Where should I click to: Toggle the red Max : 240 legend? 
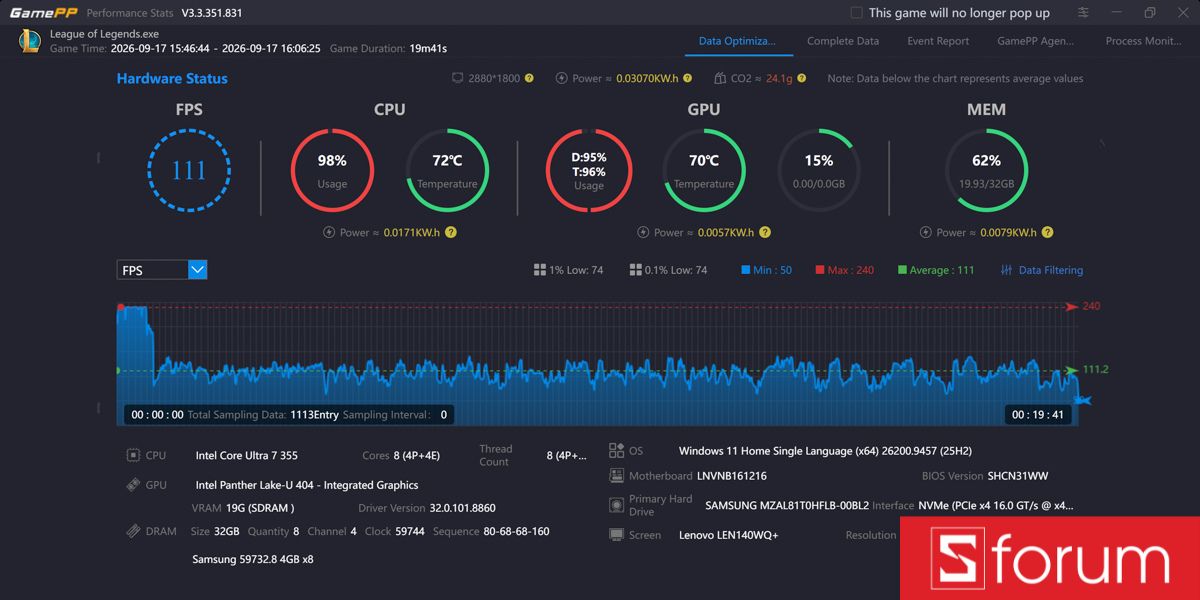click(844, 270)
